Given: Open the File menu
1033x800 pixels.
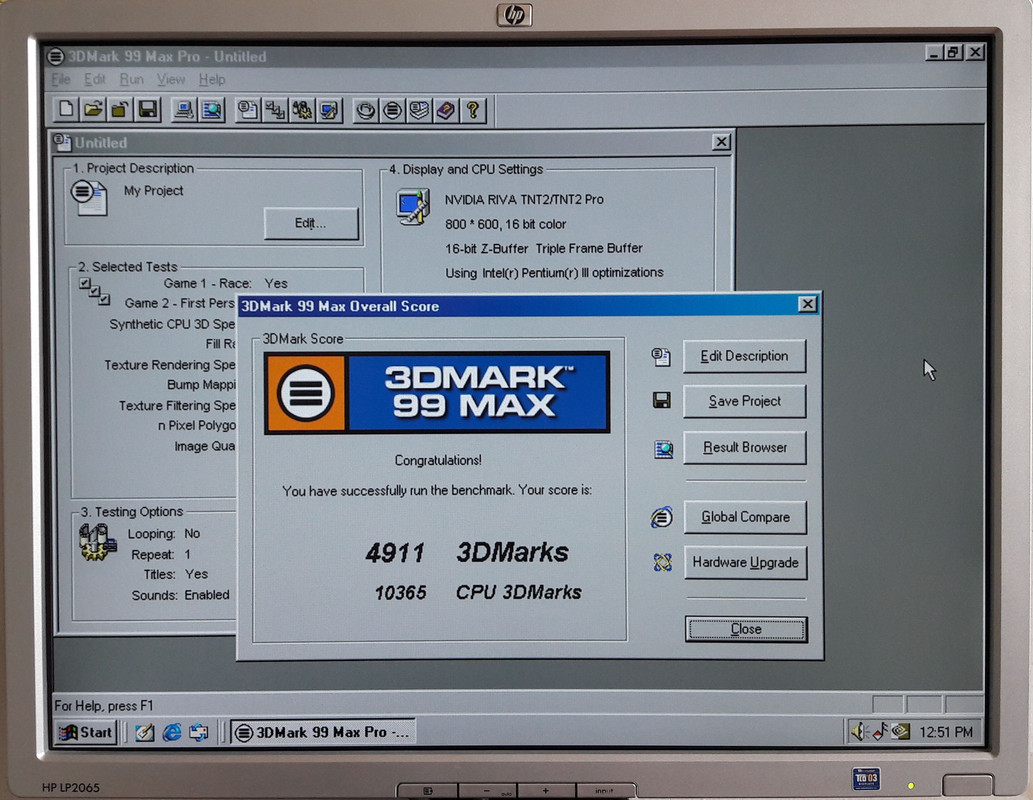Looking at the screenshot, I should [x=61, y=80].
